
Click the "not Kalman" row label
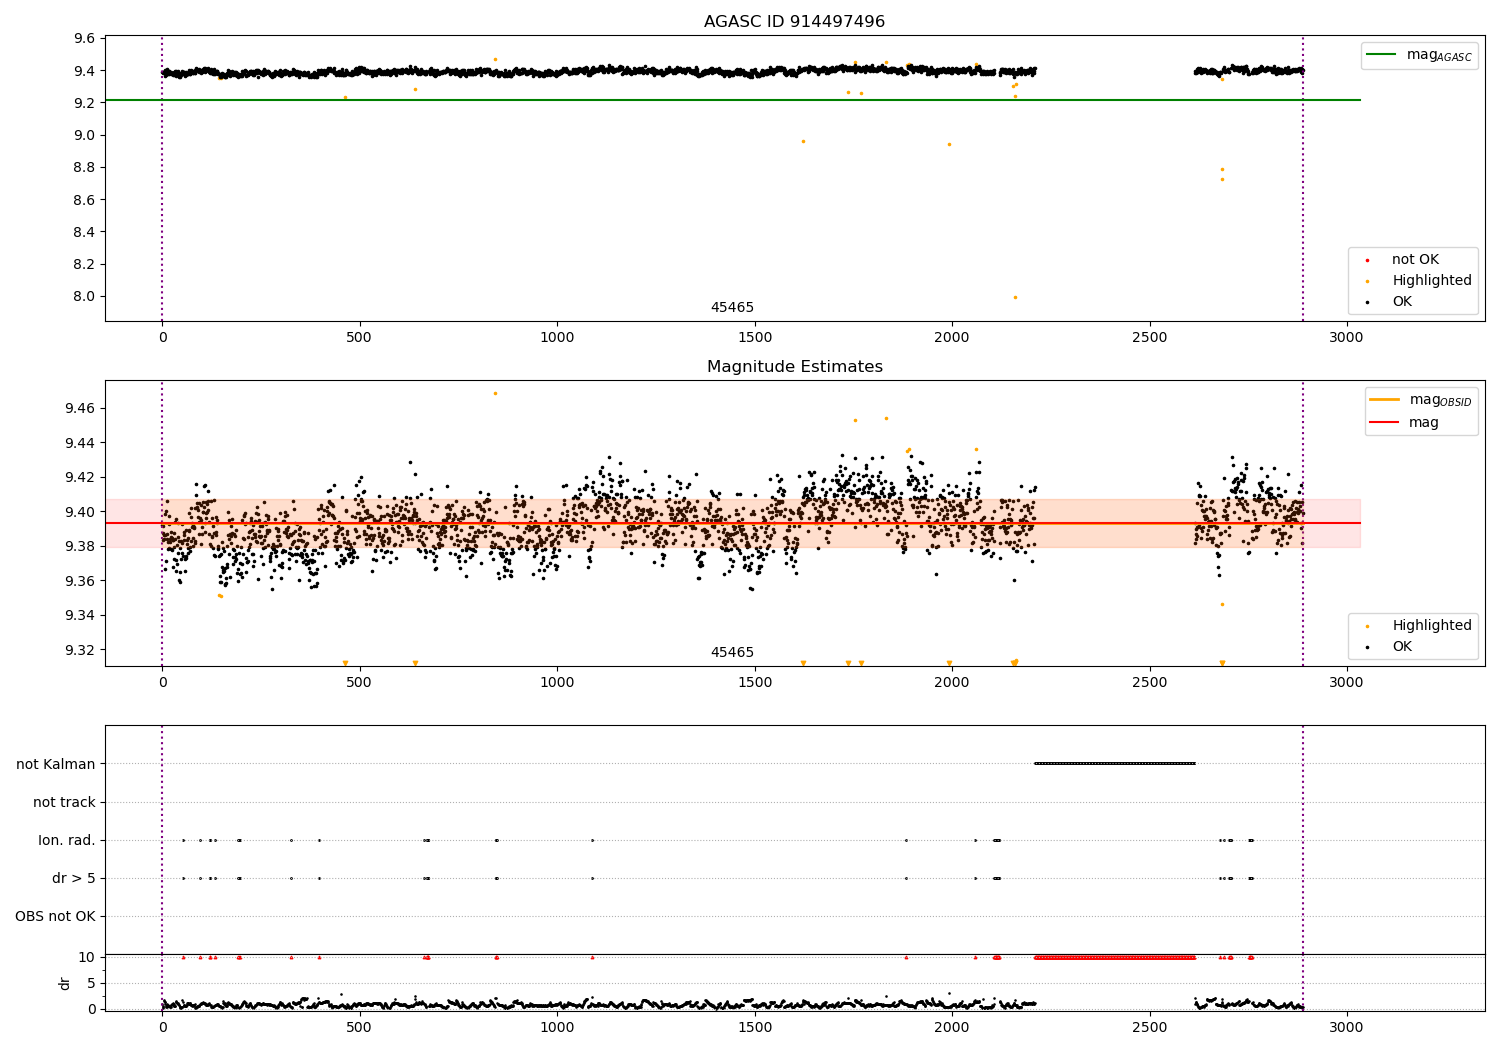click(56, 764)
